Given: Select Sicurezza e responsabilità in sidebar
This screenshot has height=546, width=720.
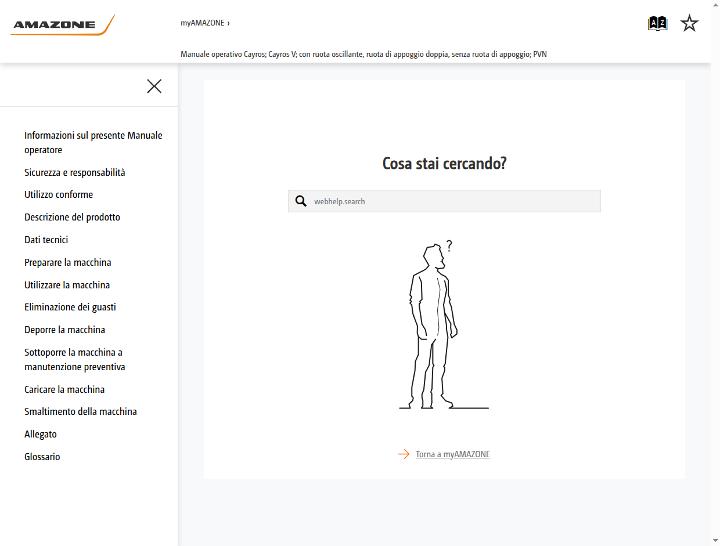Looking at the screenshot, I should pos(75,172).
